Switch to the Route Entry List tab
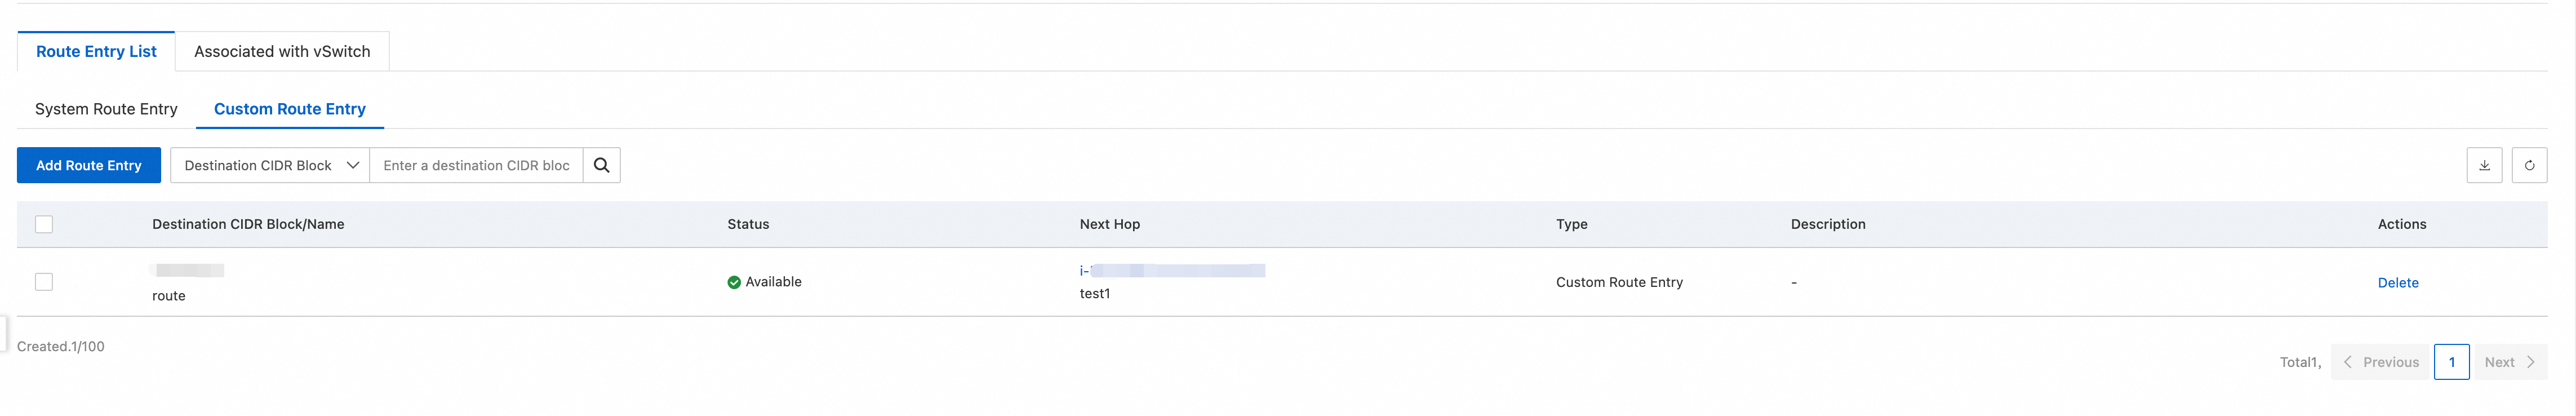 point(96,52)
